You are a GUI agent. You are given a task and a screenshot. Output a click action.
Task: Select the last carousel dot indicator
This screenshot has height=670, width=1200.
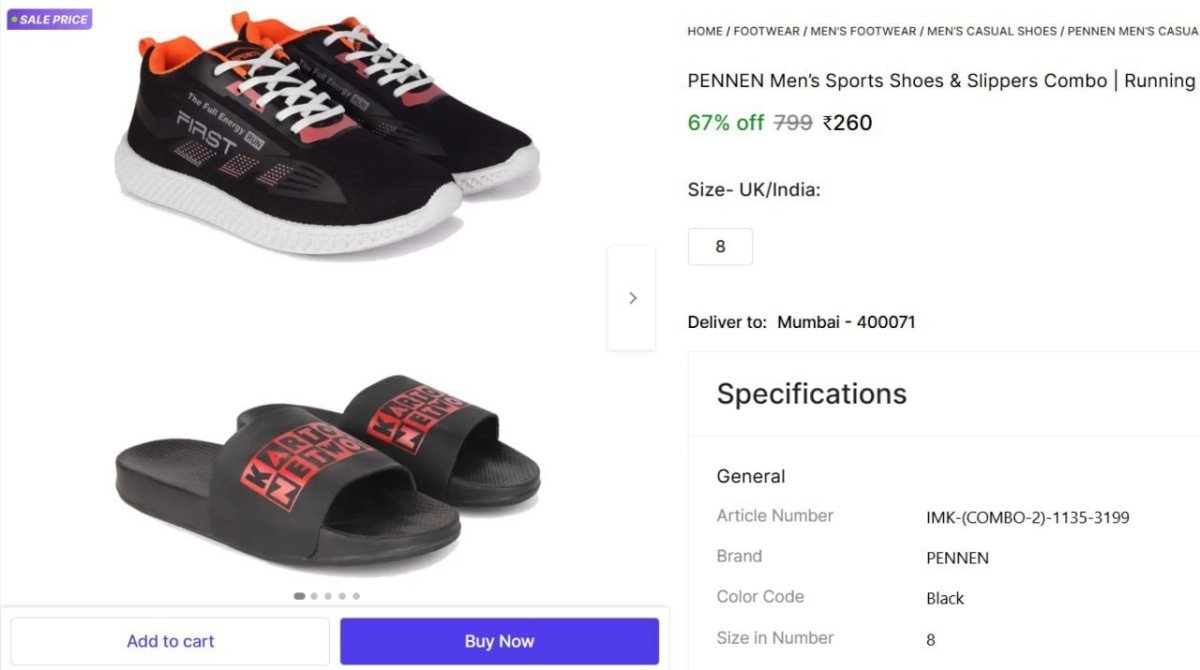point(356,595)
